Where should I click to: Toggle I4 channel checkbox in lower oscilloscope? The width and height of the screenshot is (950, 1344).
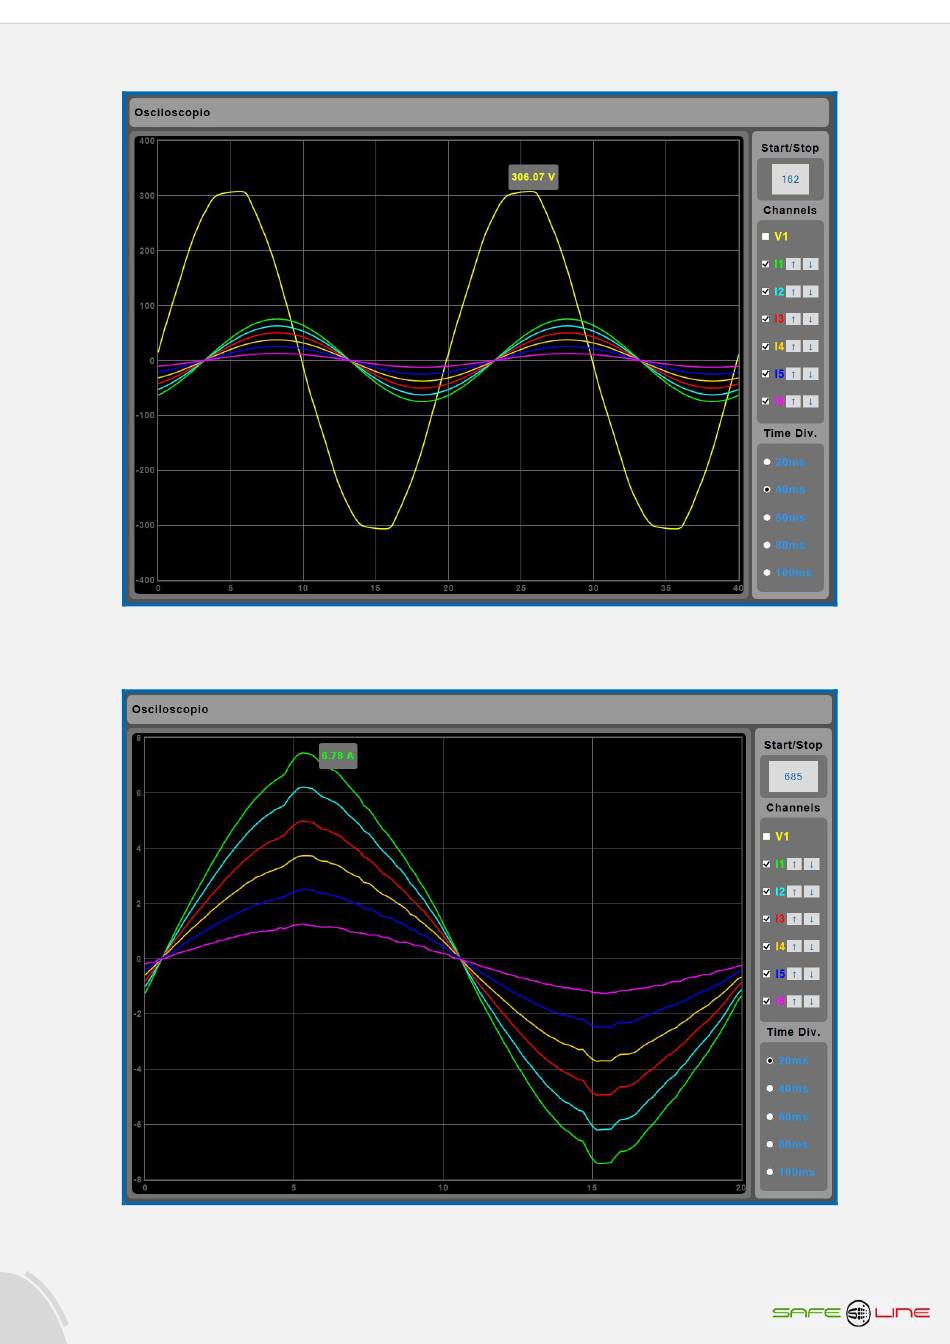767,946
